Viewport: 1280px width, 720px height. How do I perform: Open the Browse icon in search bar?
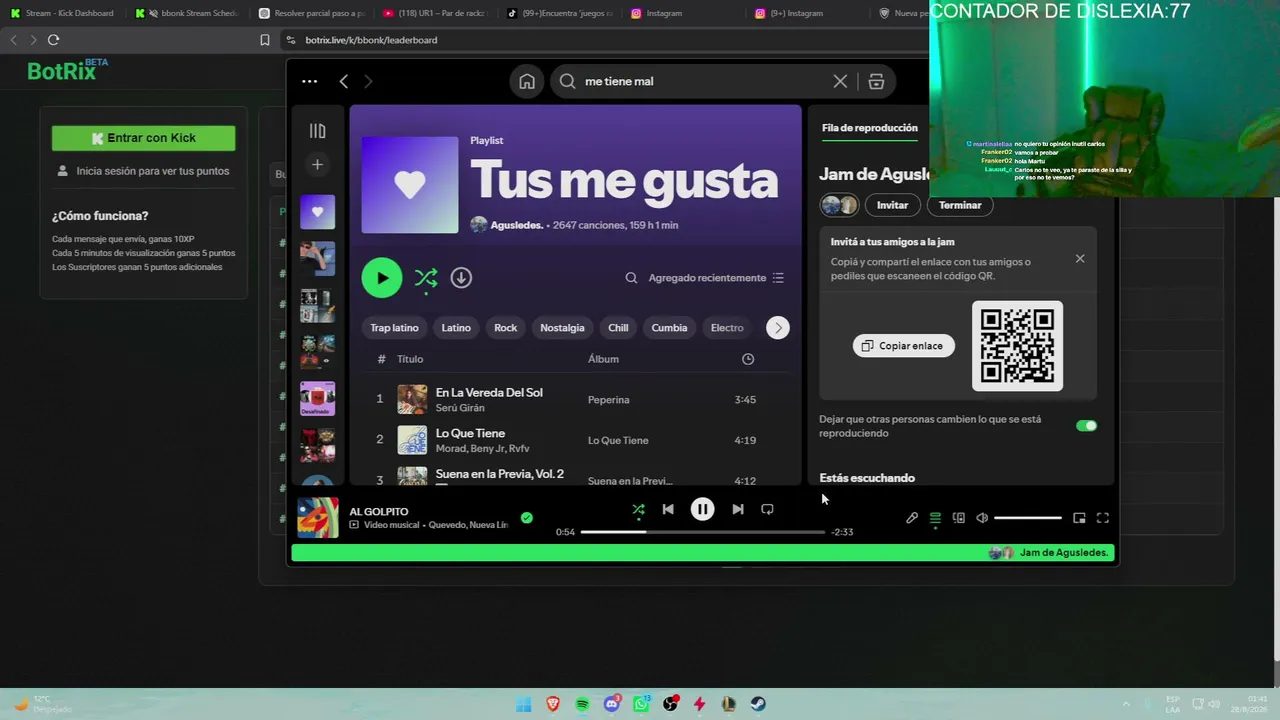pos(876,81)
